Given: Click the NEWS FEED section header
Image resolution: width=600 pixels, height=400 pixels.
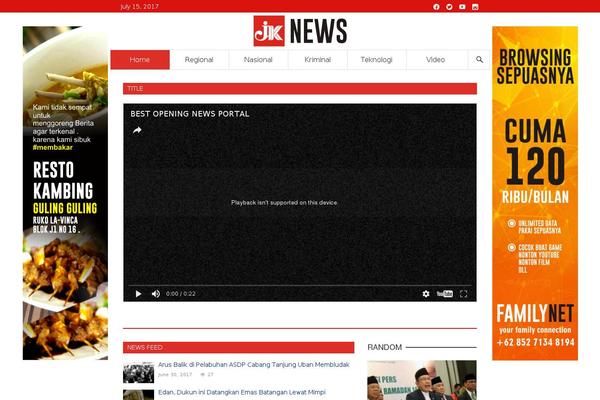Looking at the screenshot, I should pyautogui.click(x=238, y=348).
